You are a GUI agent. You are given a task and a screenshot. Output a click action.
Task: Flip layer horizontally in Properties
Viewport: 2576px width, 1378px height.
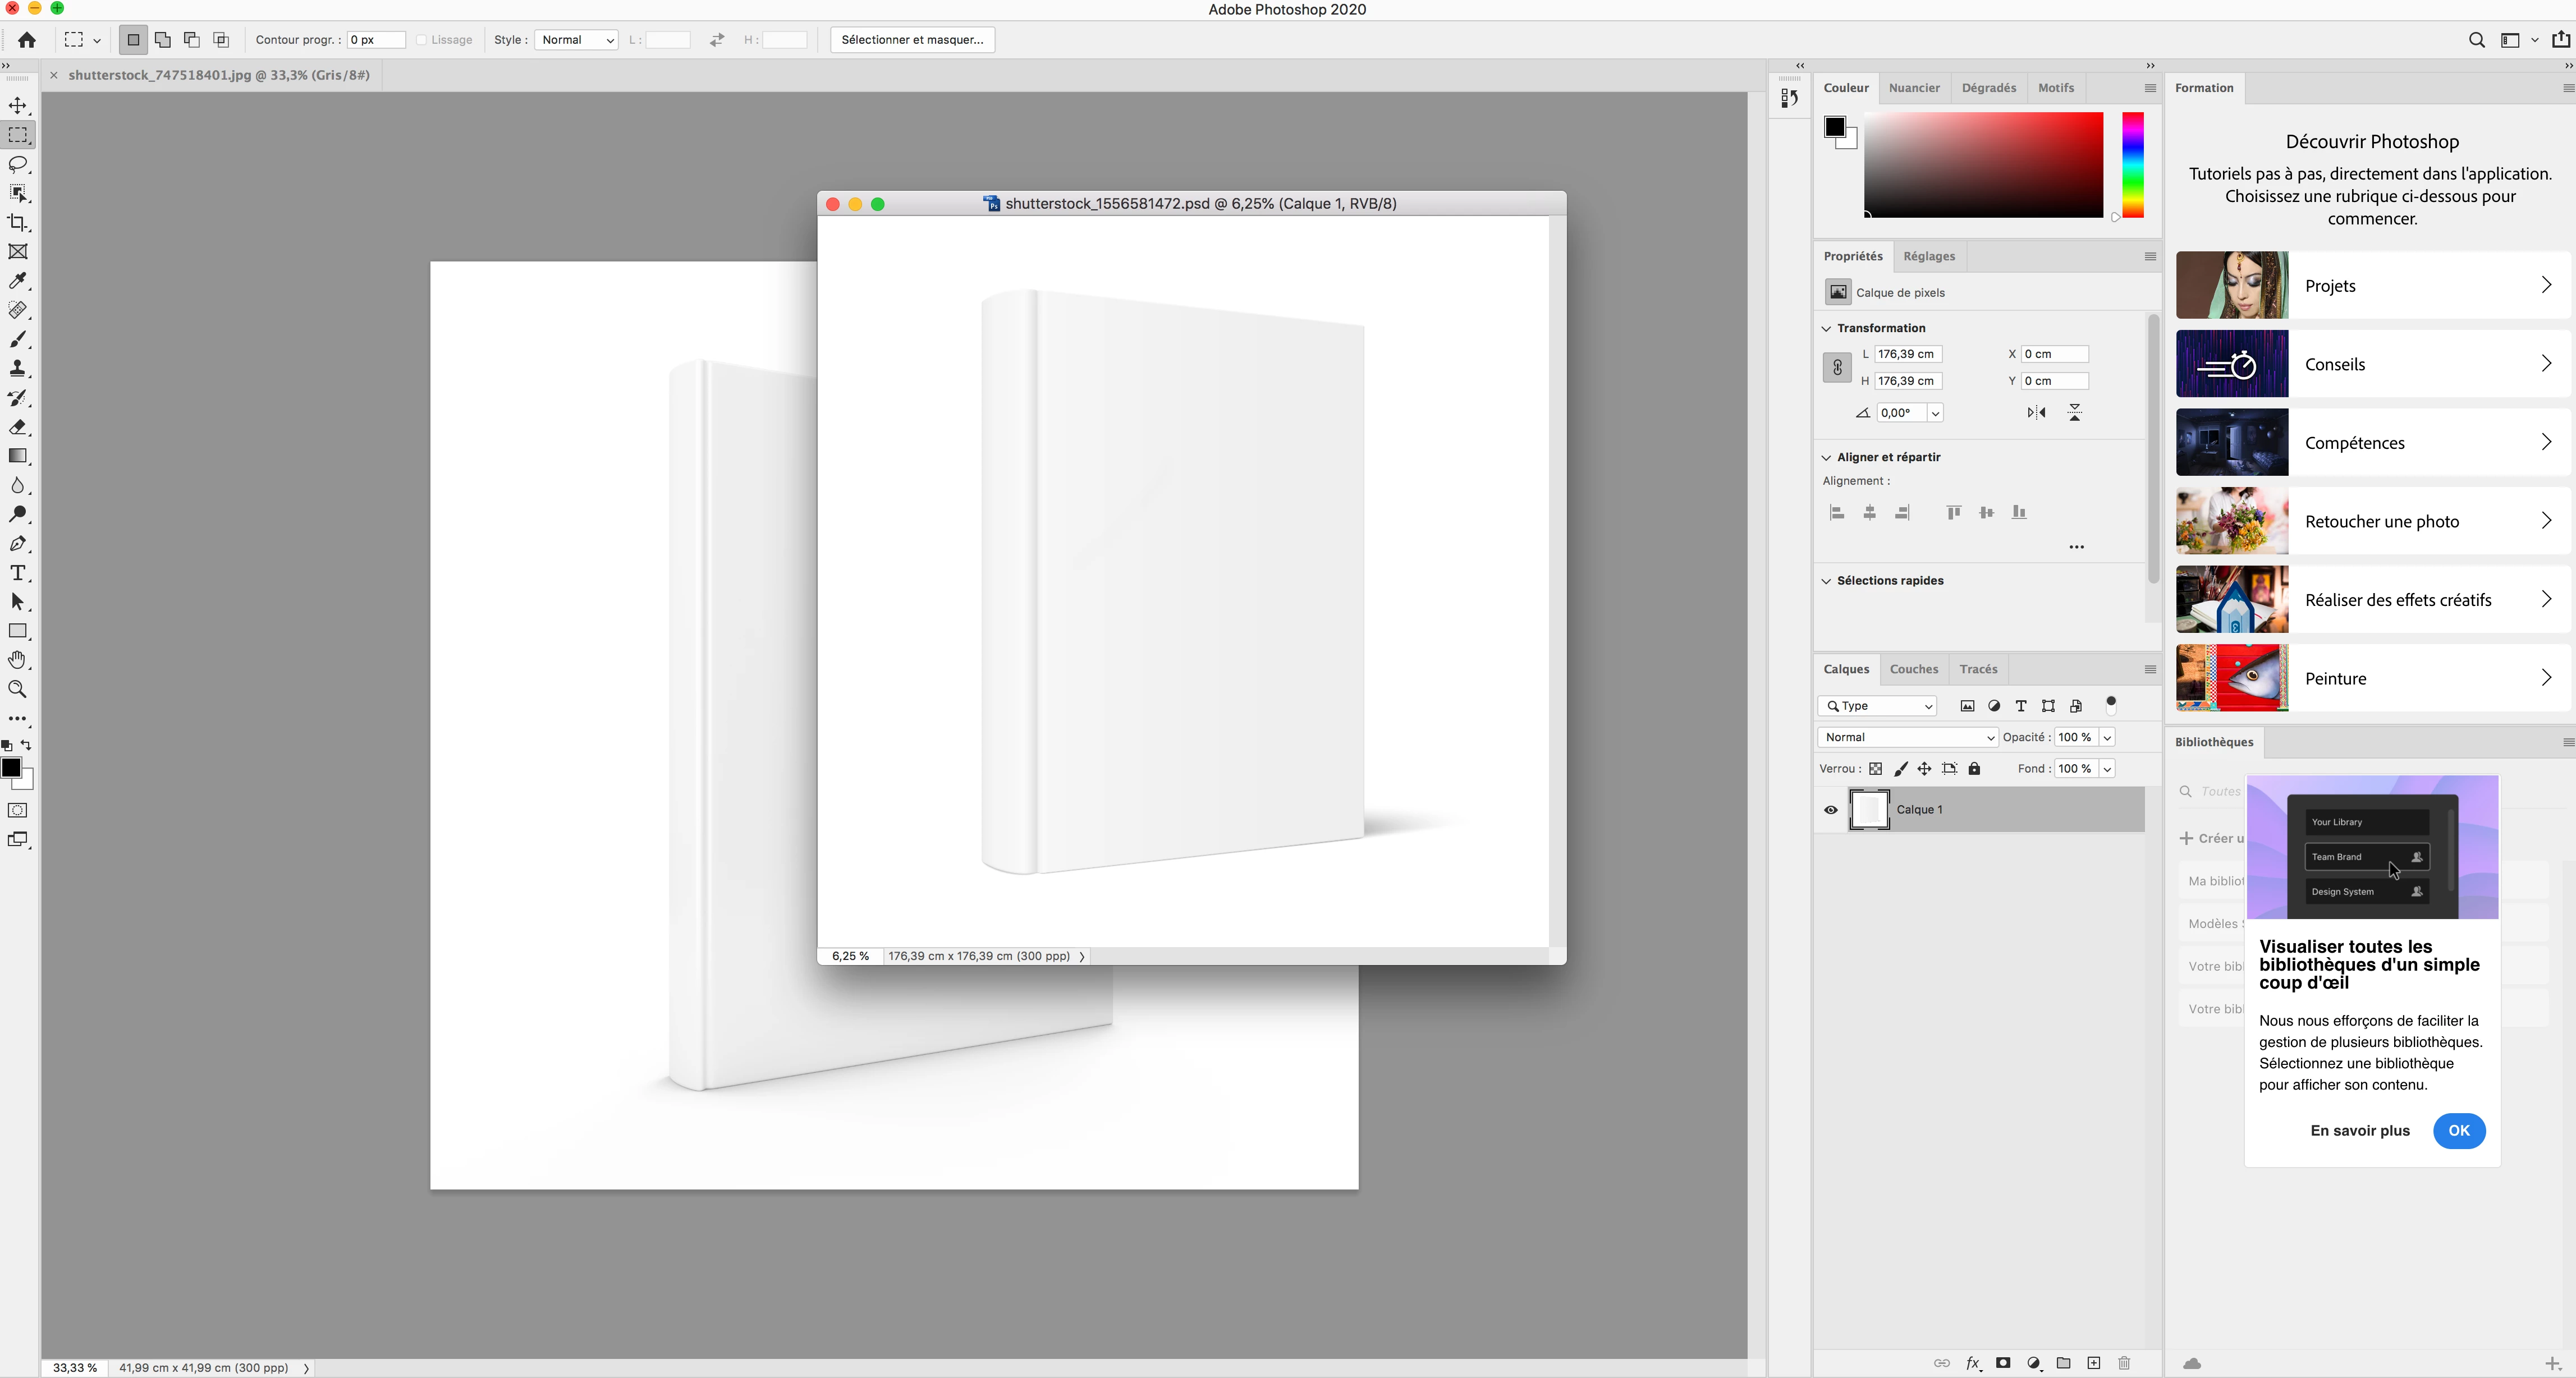(2036, 412)
